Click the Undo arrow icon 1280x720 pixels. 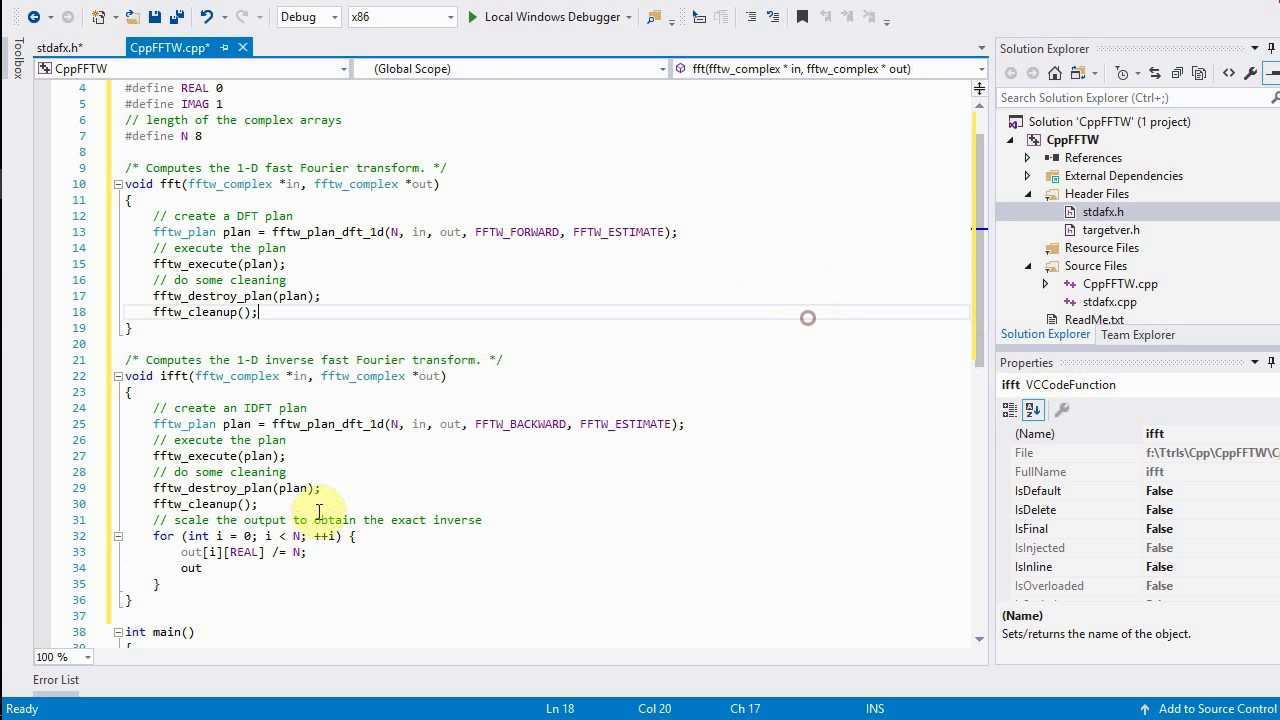207,17
